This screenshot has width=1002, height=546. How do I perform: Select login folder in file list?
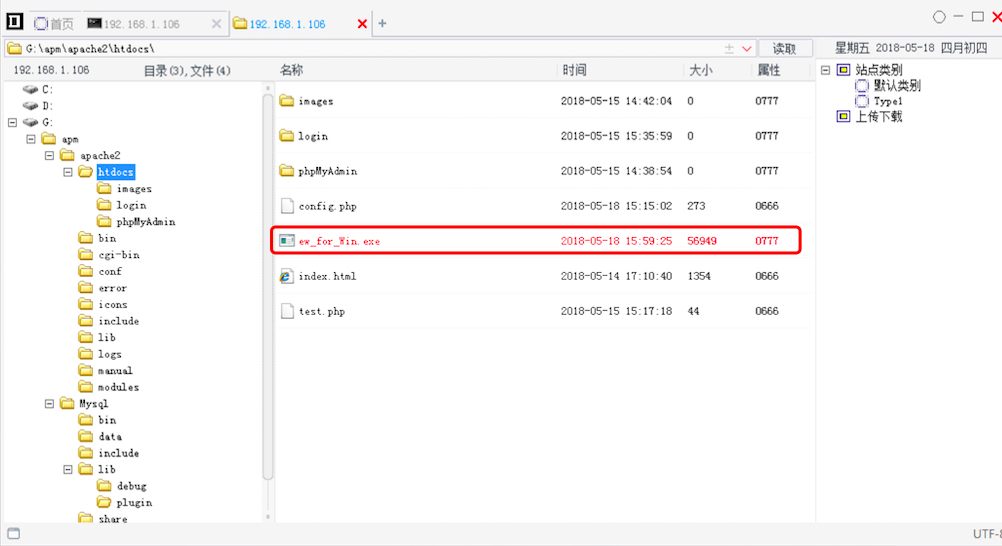pos(312,136)
